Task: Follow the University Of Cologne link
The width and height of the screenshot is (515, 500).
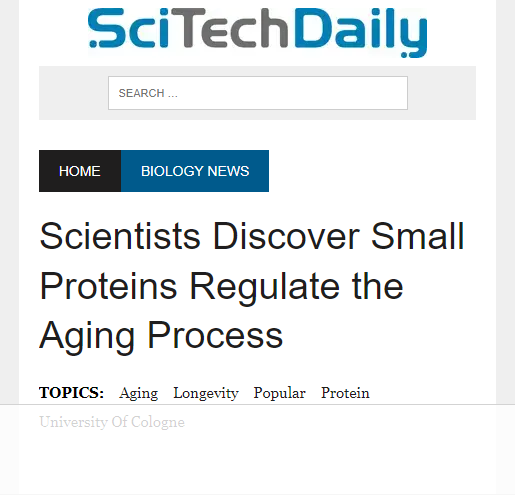Action: point(112,422)
